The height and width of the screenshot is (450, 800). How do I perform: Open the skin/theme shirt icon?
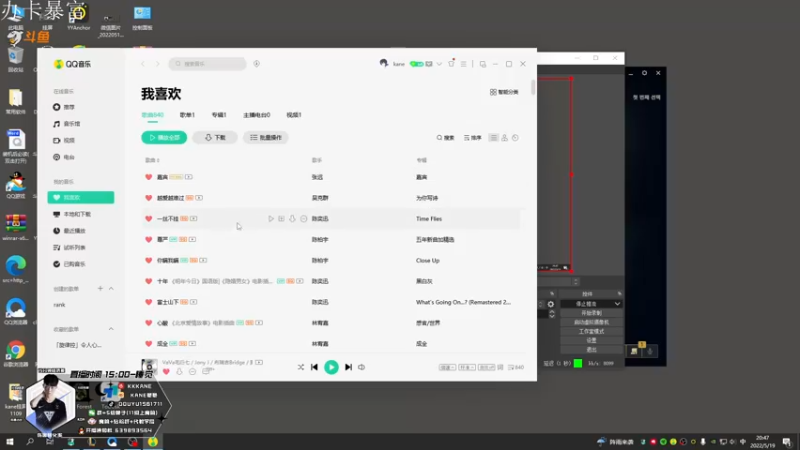pos(451,64)
